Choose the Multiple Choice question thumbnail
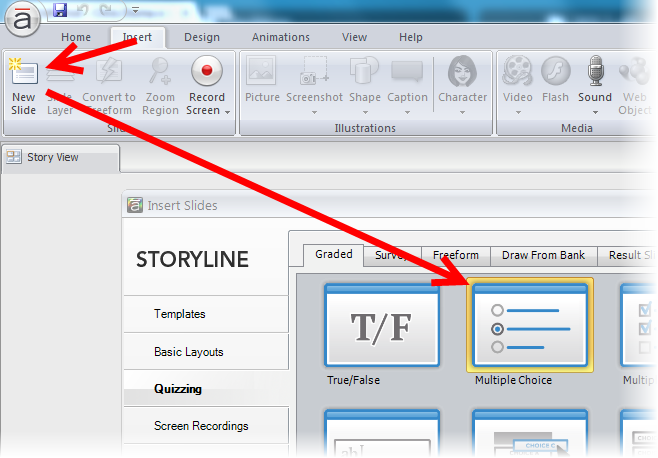Screen dimensions: 658x458 pyautogui.click(x=530, y=325)
